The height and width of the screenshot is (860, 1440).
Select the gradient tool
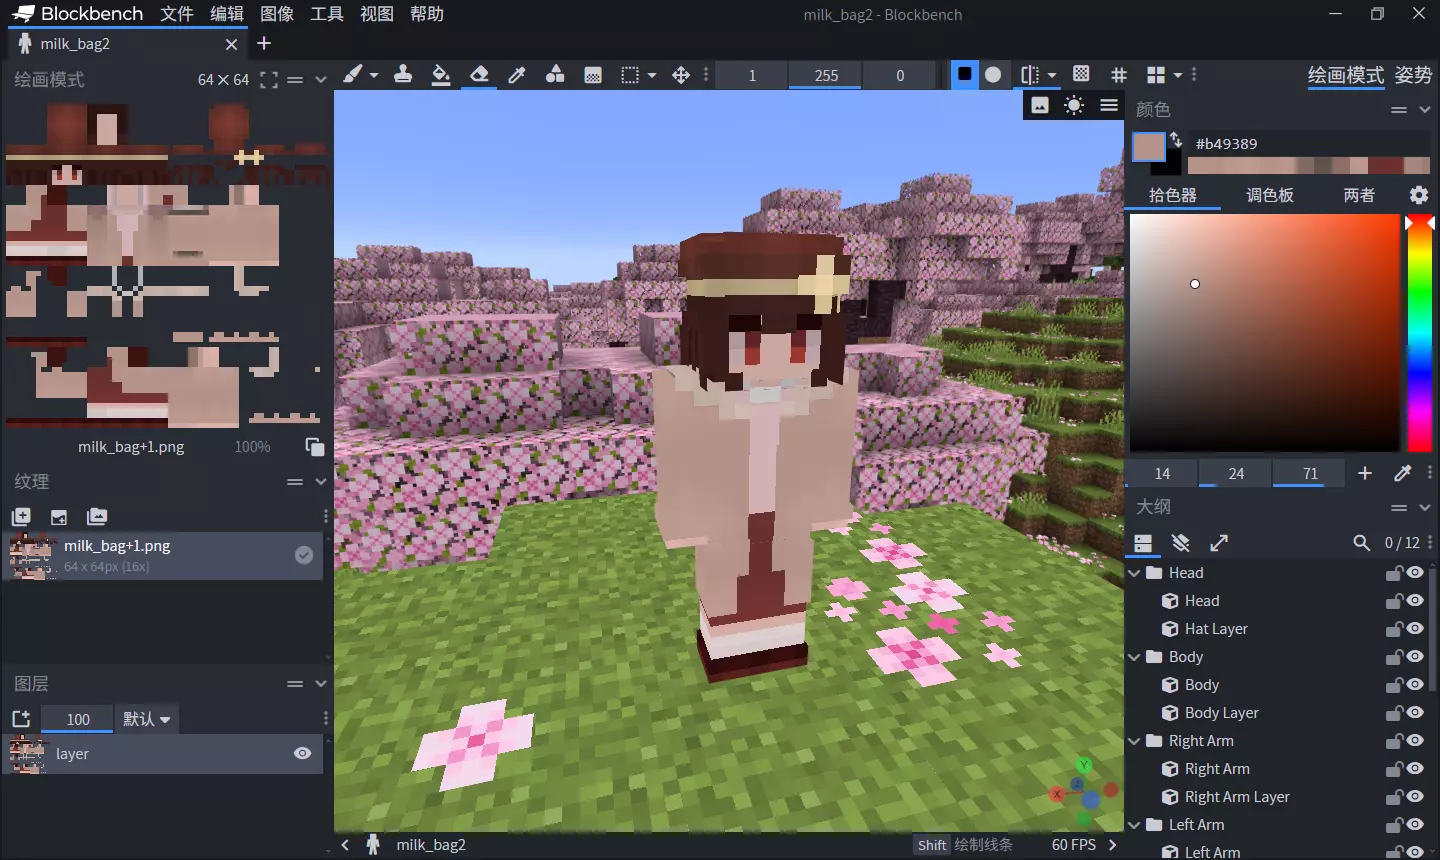coord(593,75)
